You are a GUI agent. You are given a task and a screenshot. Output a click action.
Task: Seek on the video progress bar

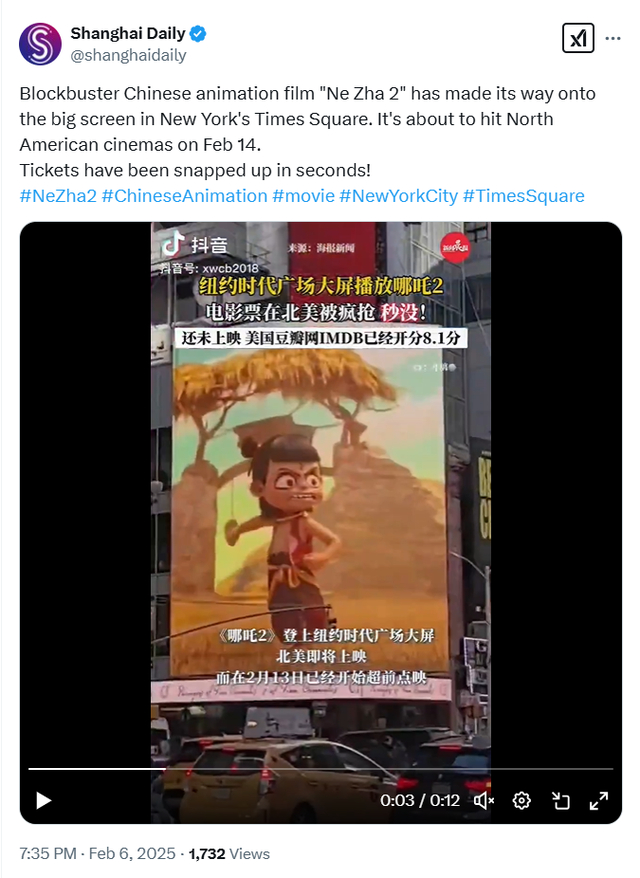pyautogui.click(x=321, y=769)
